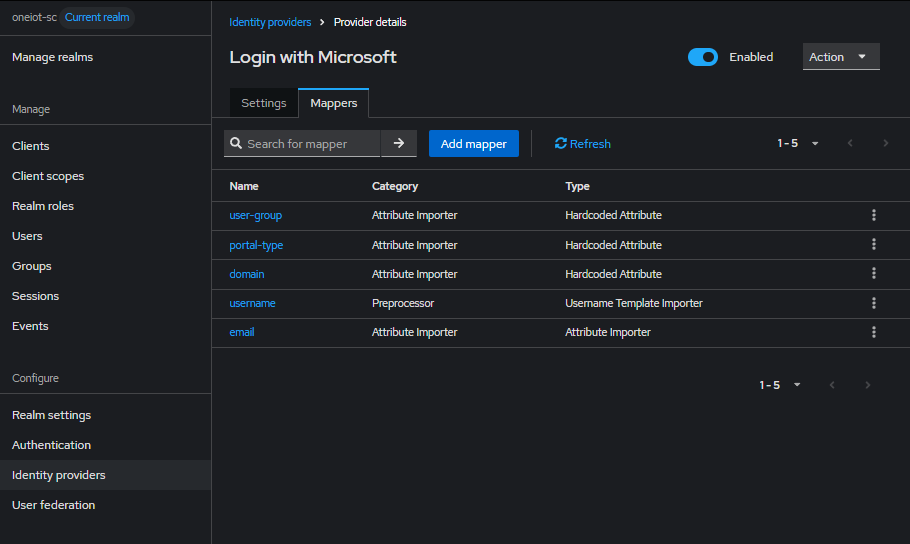Open Clients in sidebar
Viewport: 910px width, 544px height.
click(x=106, y=146)
